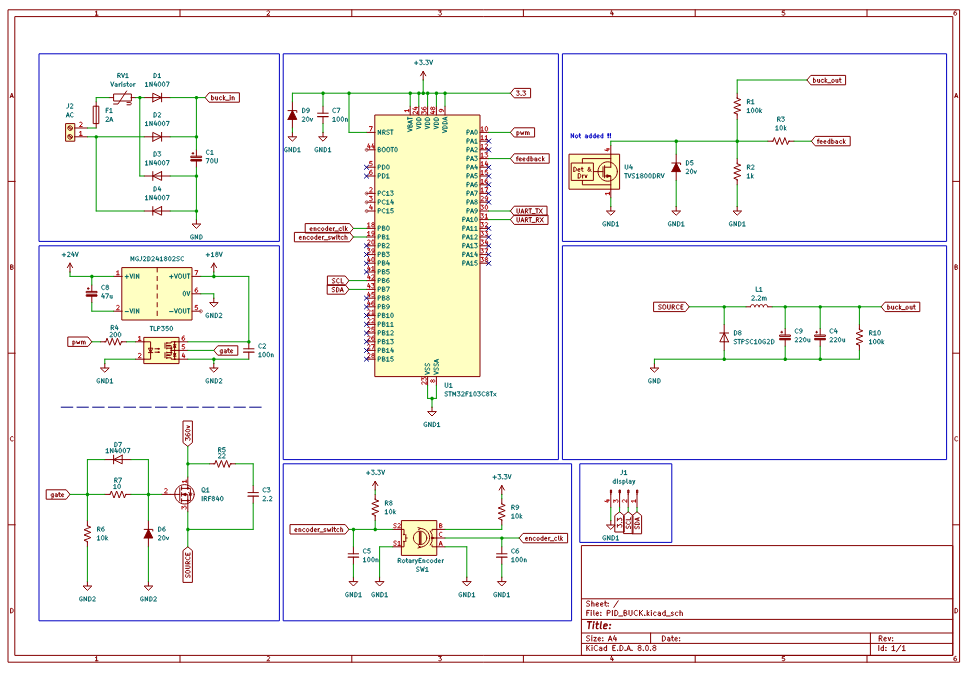This screenshot has width=970, height=673.
Task: Click the F1 2A fuse symbol
Action: point(95,116)
